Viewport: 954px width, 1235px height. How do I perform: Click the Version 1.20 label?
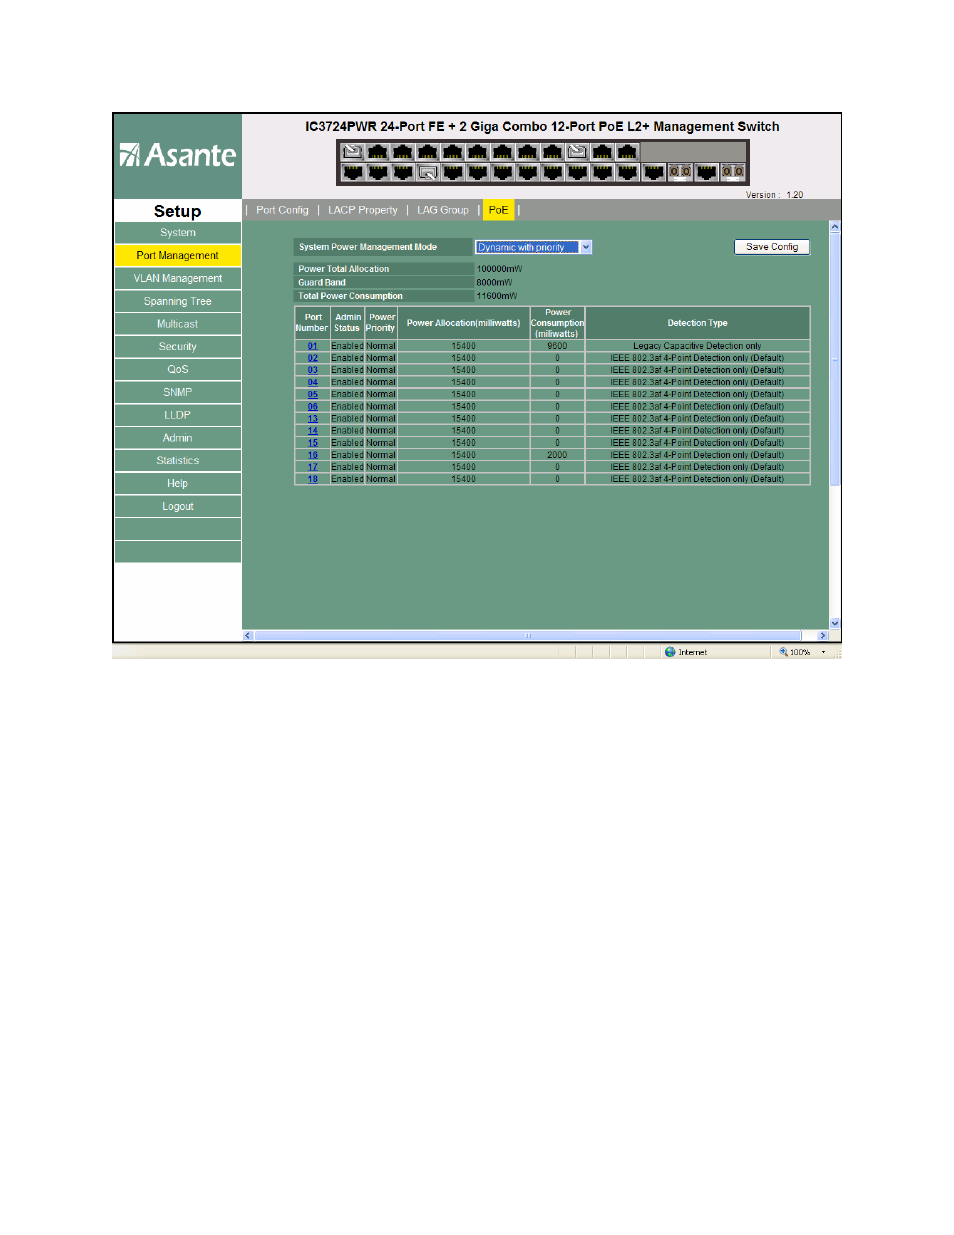pyautogui.click(x=774, y=195)
